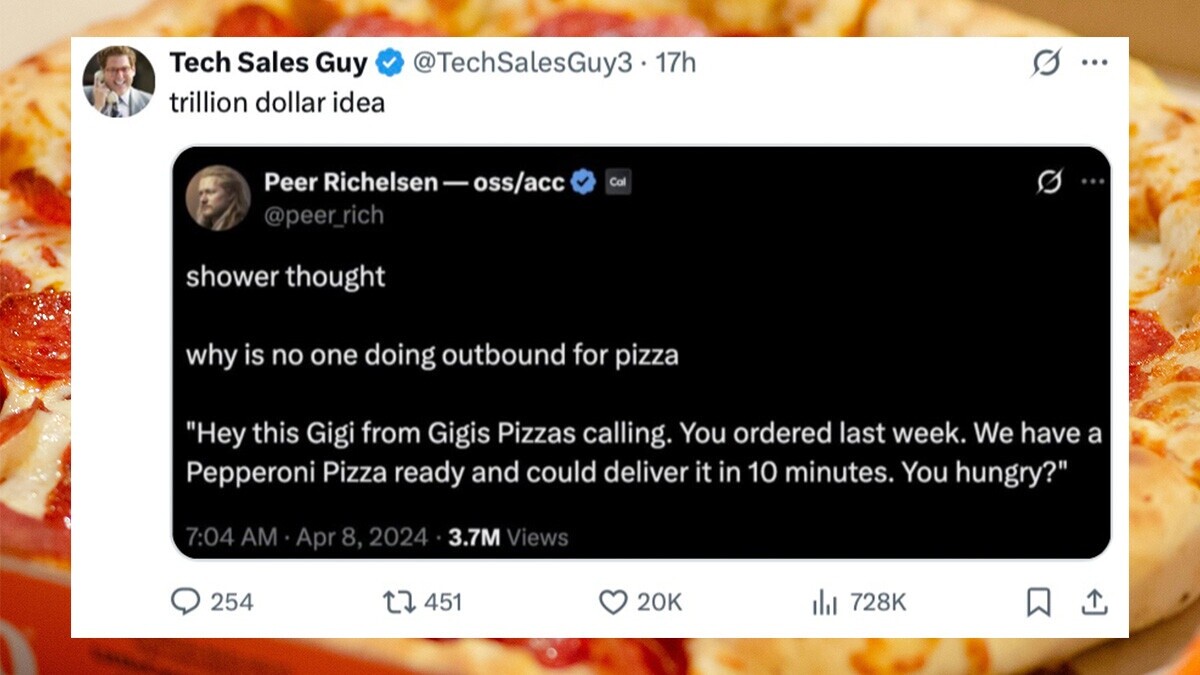Open the @peer_rich handle
Image resolution: width=1200 pixels, height=675 pixels.
coord(323,215)
